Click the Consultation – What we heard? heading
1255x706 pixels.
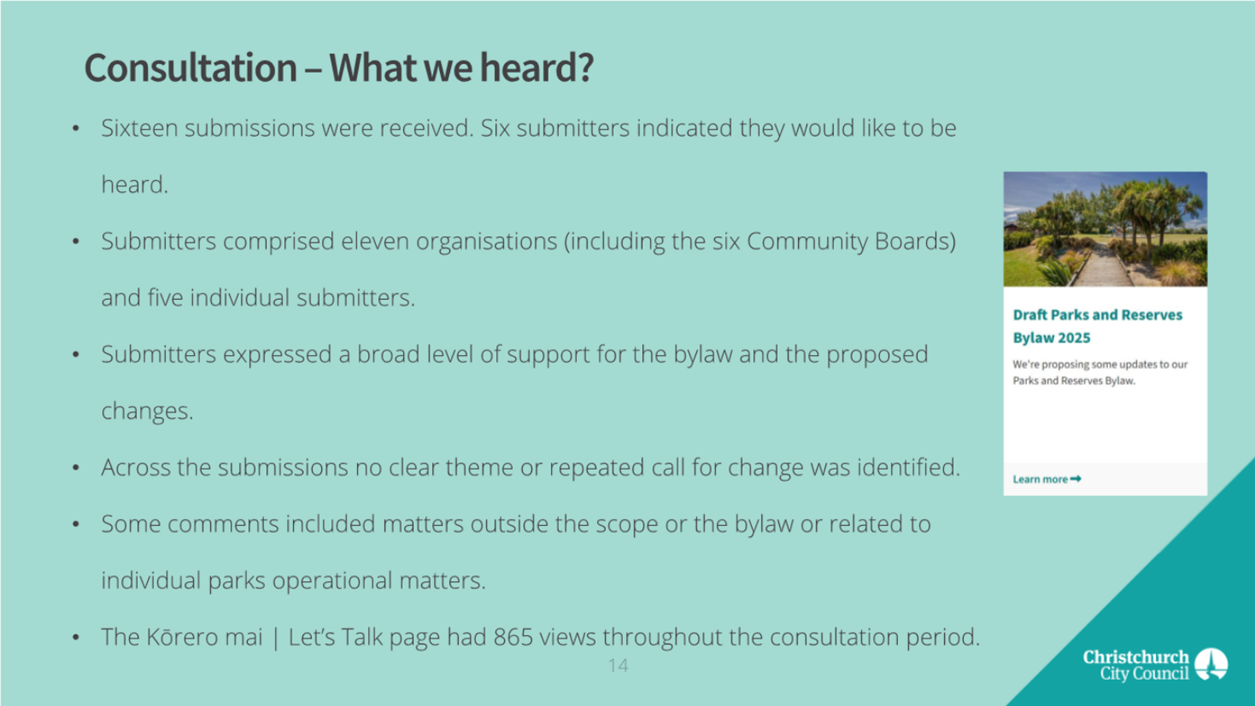pos(339,68)
